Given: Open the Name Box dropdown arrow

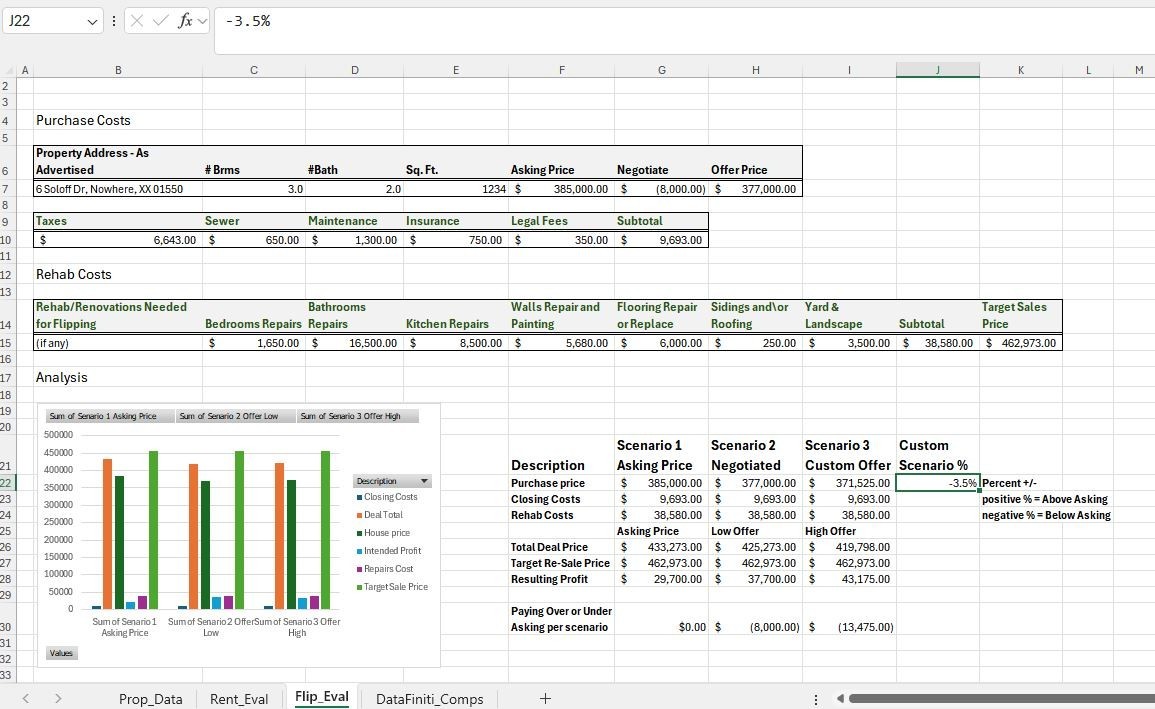Looking at the screenshot, I should click(92, 21).
